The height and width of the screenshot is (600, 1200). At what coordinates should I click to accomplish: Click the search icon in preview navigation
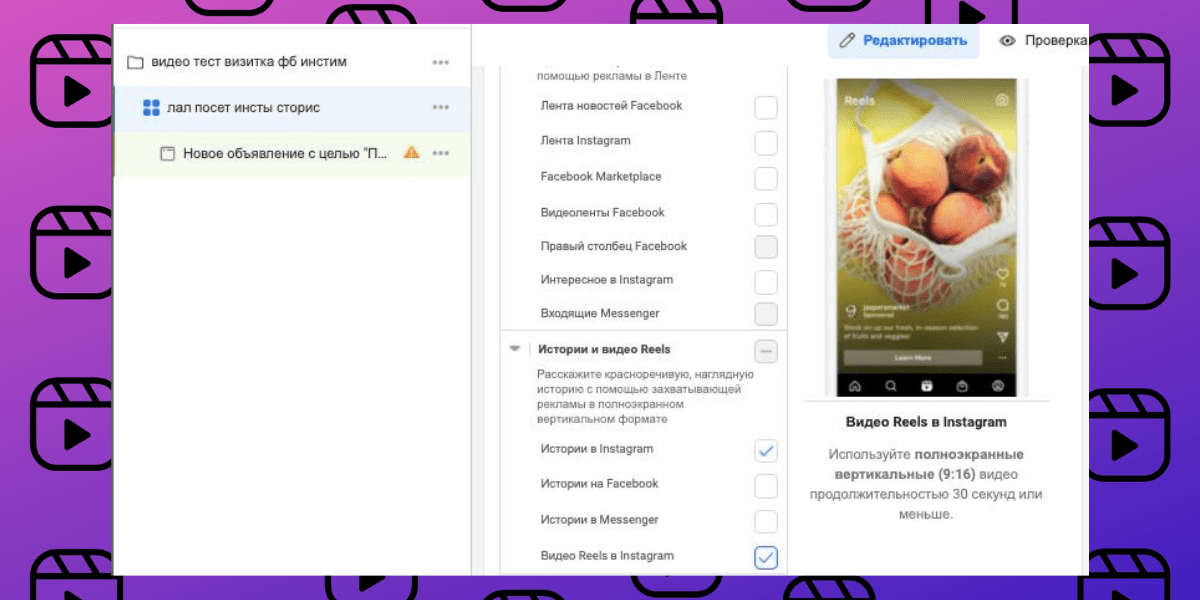point(890,385)
